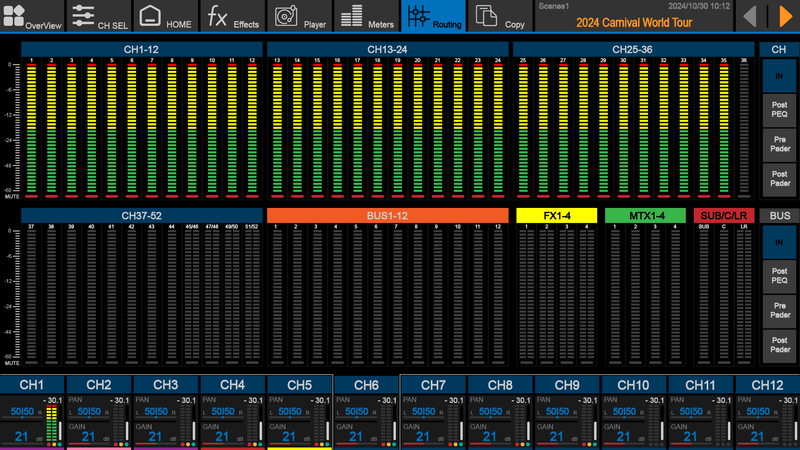Image resolution: width=800 pixels, height=450 pixels.
Task: Click the CH11 GAIN 21 value
Action: pos(689,437)
